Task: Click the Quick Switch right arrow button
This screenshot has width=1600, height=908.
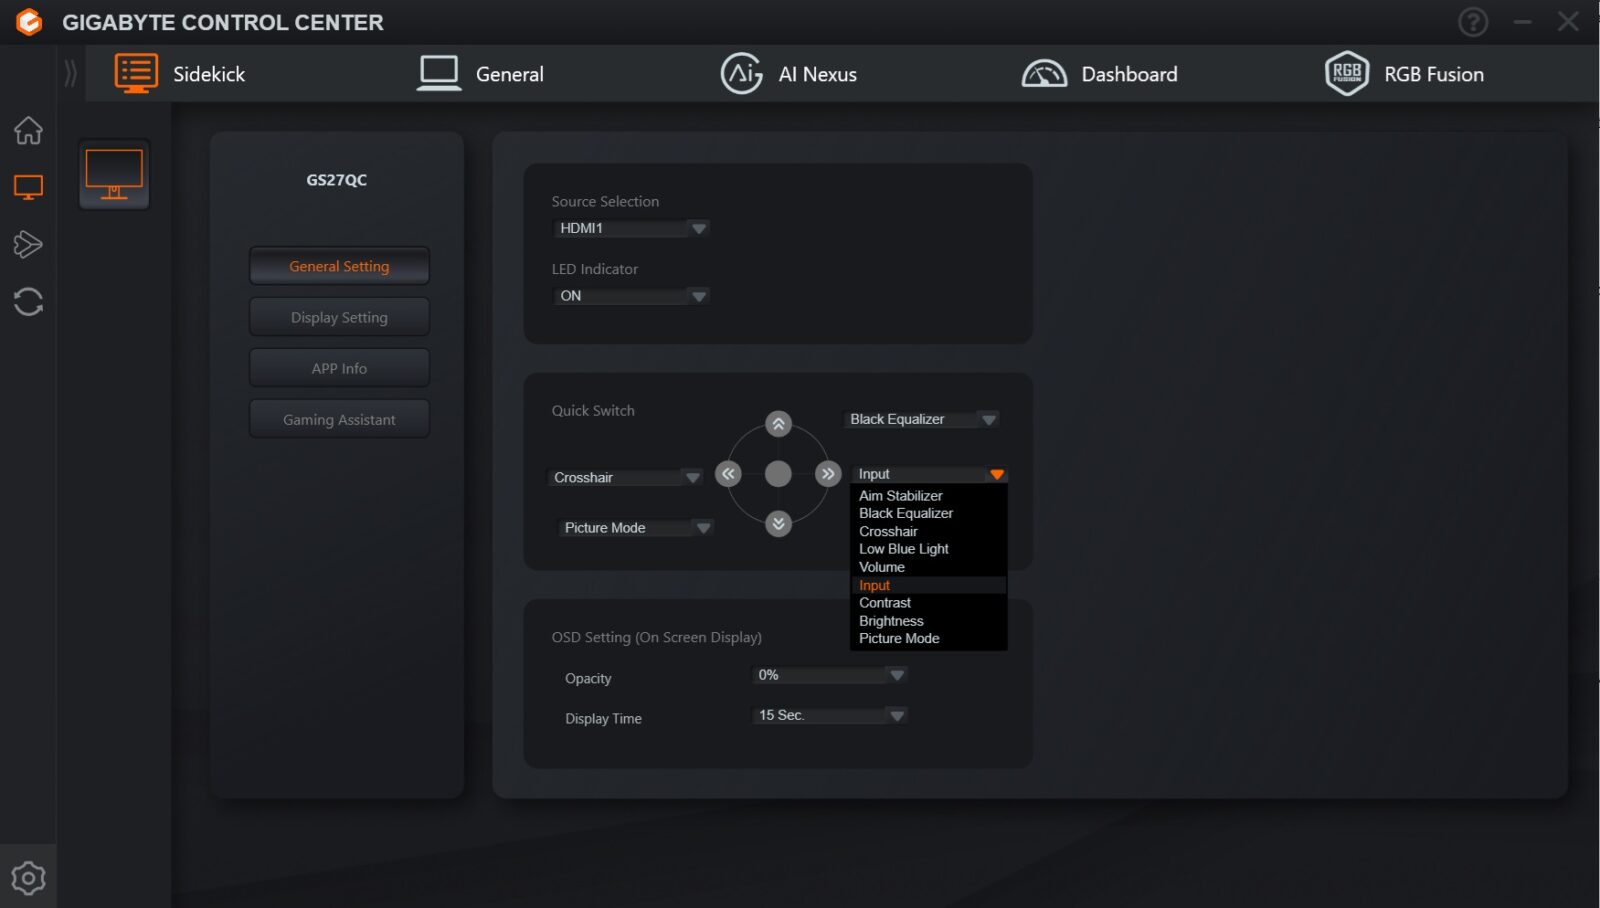Action: point(828,474)
